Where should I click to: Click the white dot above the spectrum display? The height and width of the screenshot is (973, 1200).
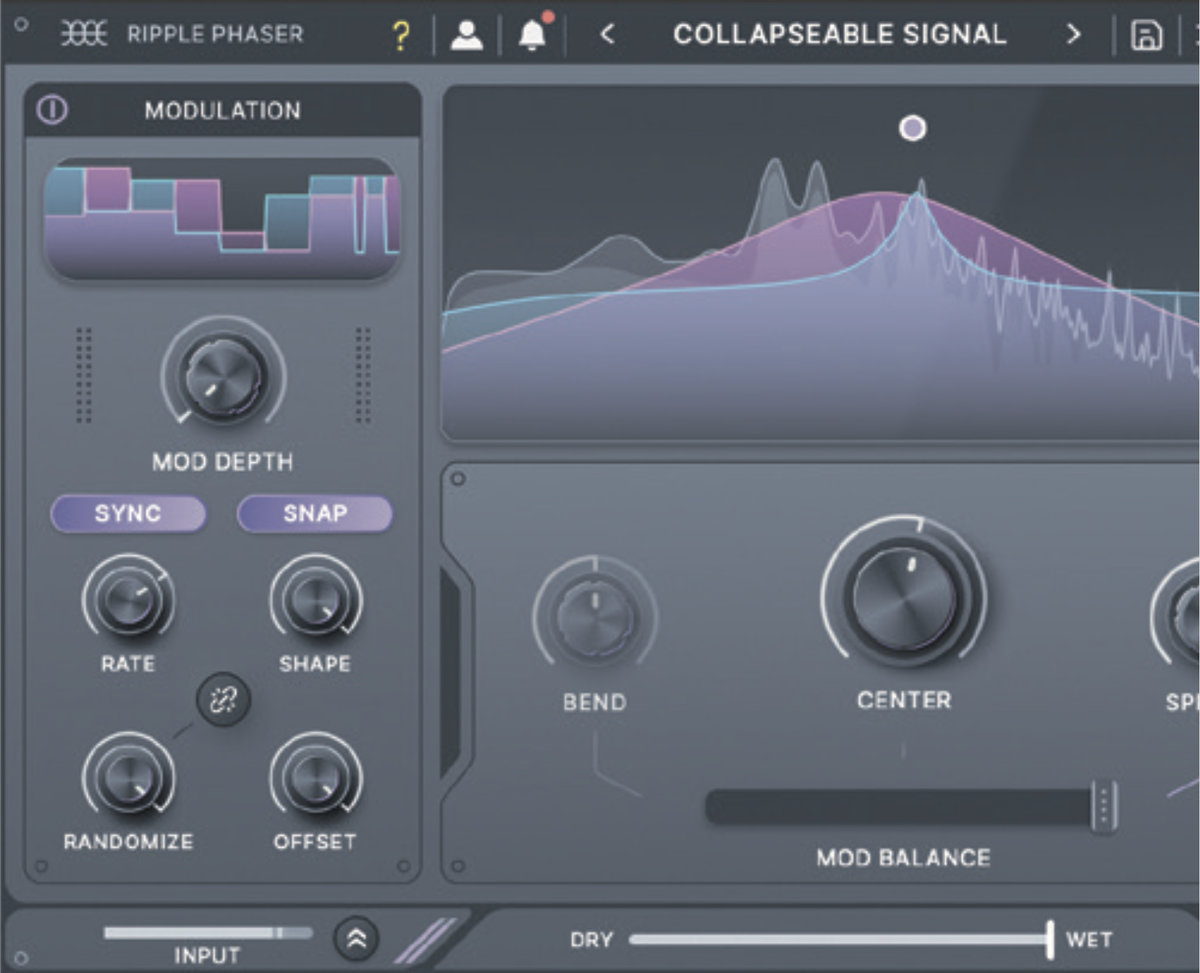[913, 128]
